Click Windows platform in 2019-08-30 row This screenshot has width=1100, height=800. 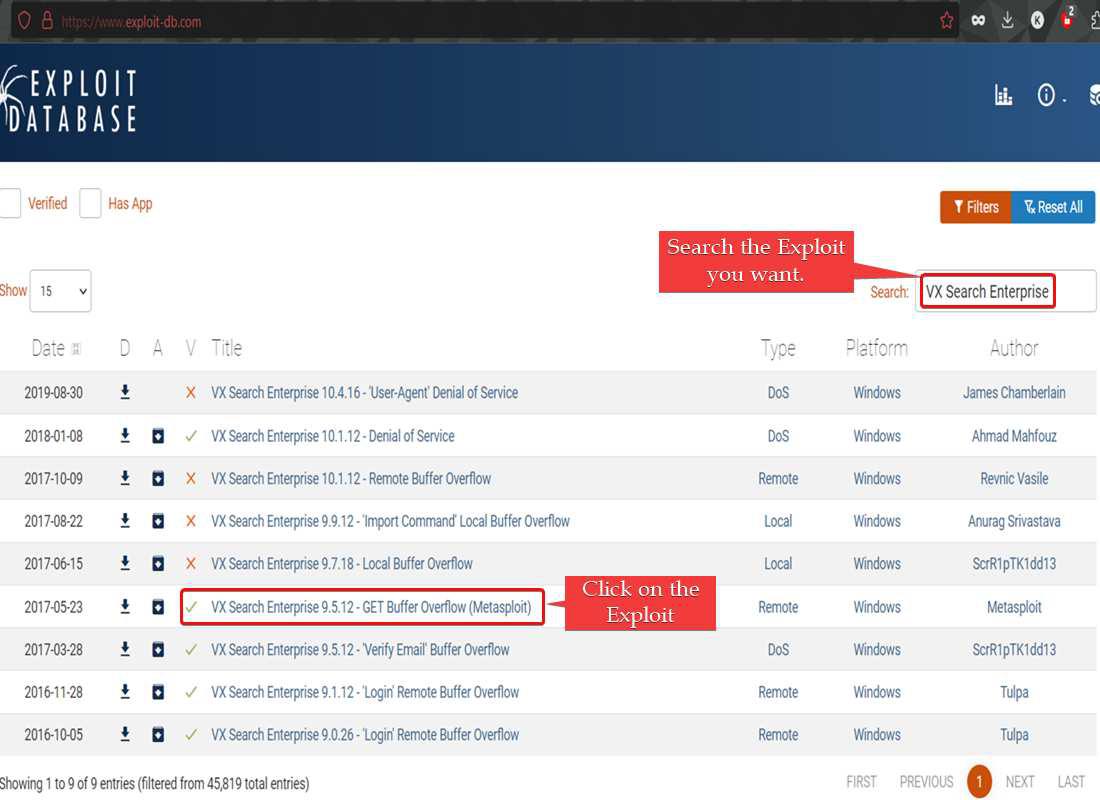(x=877, y=392)
